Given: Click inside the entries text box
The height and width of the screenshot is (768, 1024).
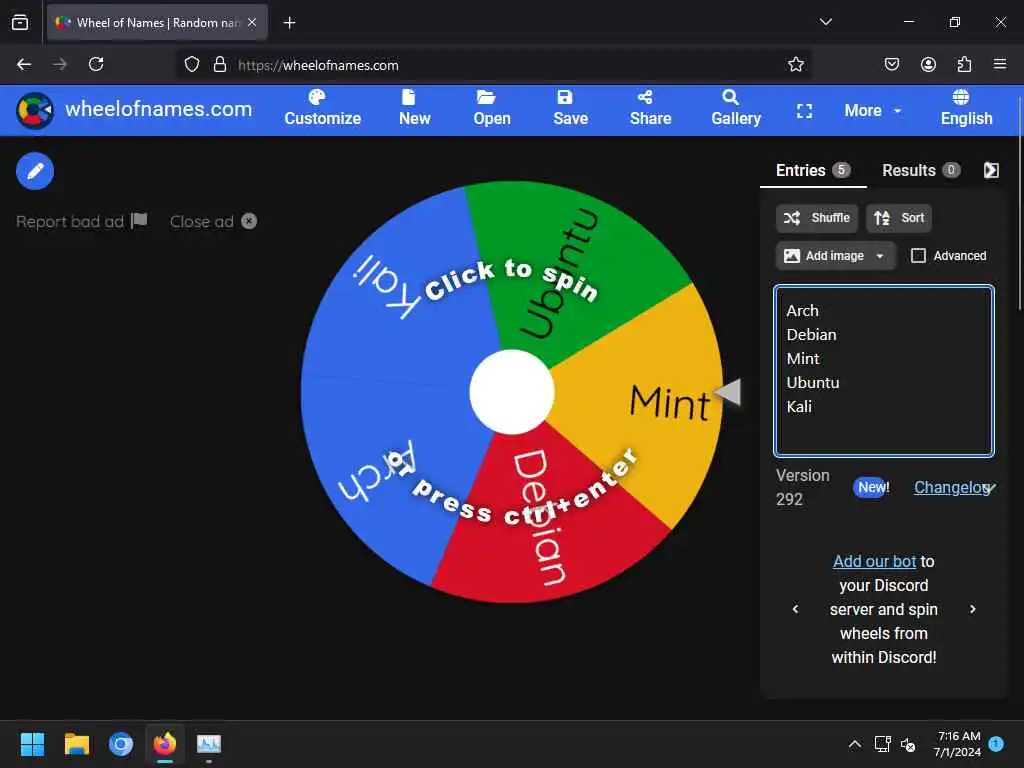Looking at the screenshot, I should [884, 370].
